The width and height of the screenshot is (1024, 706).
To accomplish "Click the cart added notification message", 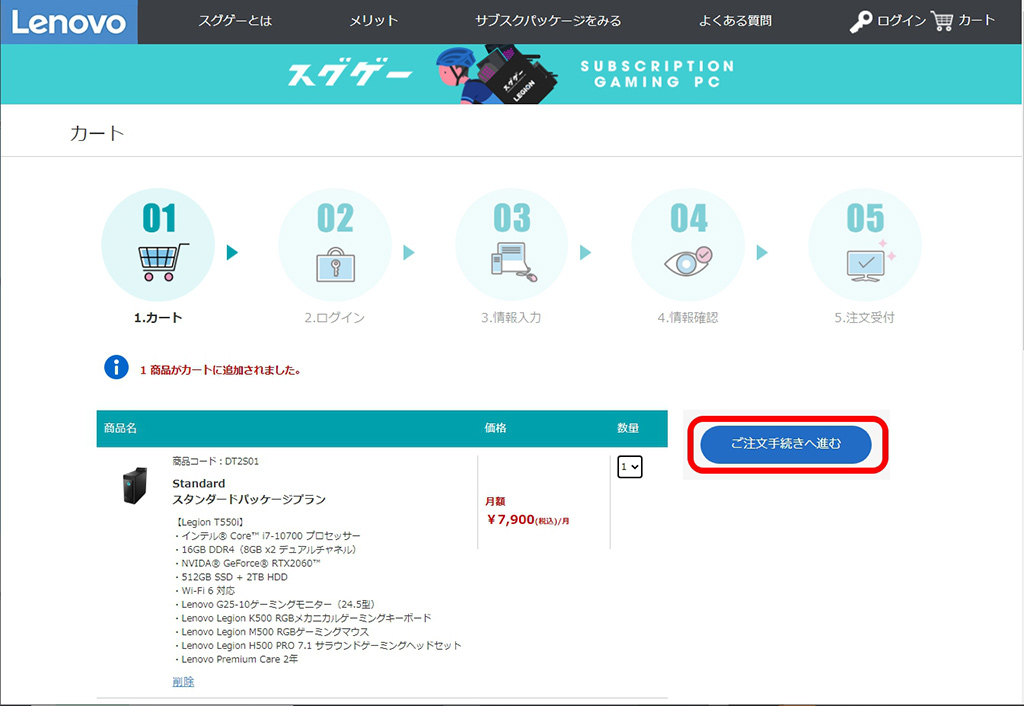I will (220, 370).
